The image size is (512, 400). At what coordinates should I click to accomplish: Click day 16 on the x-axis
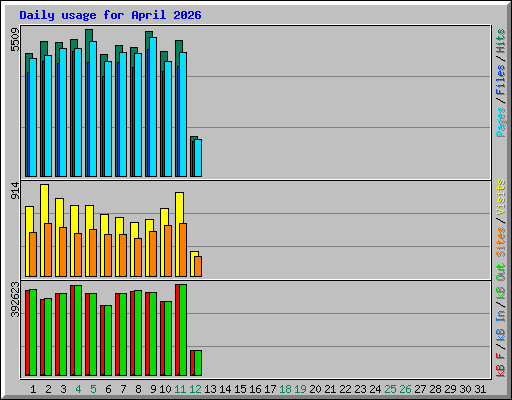pos(255,389)
